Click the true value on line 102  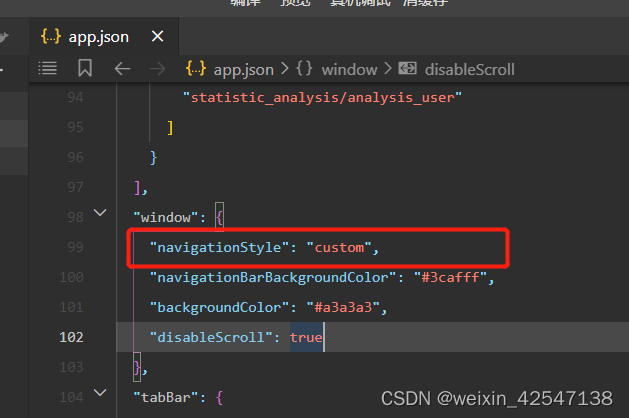click(306, 337)
